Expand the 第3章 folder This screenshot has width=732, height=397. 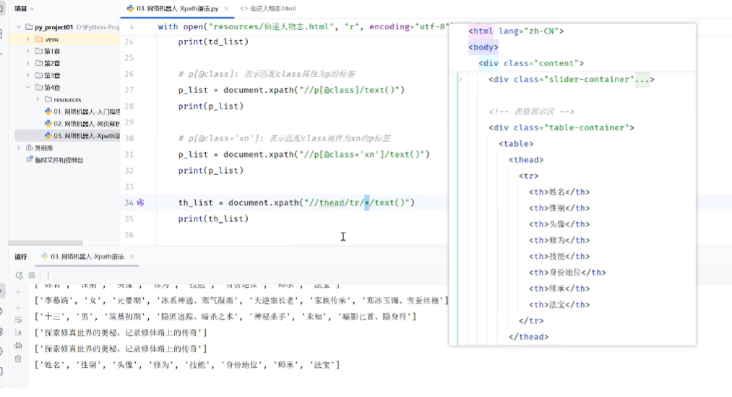(x=28, y=75)
